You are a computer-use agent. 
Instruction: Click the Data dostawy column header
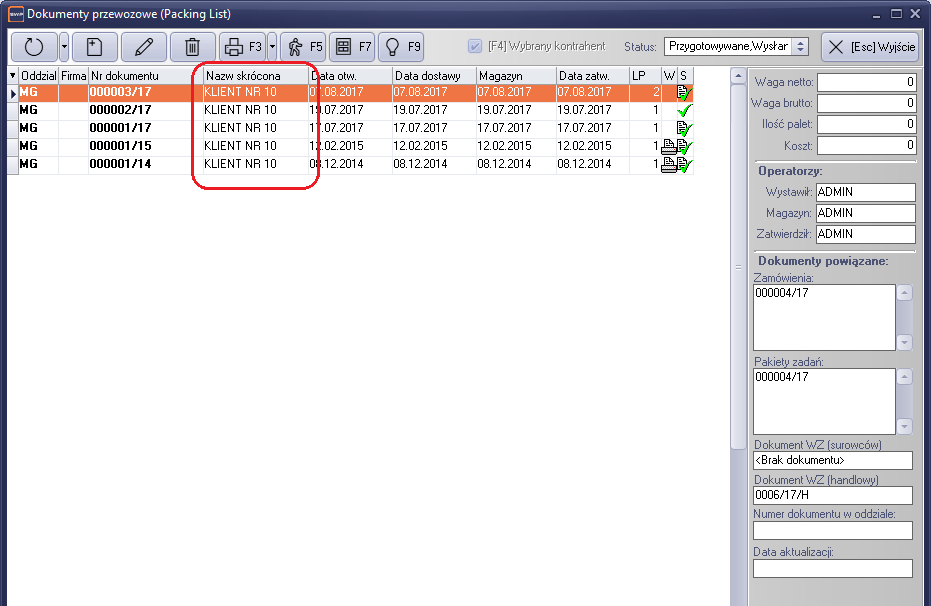[x=434, y=76]
